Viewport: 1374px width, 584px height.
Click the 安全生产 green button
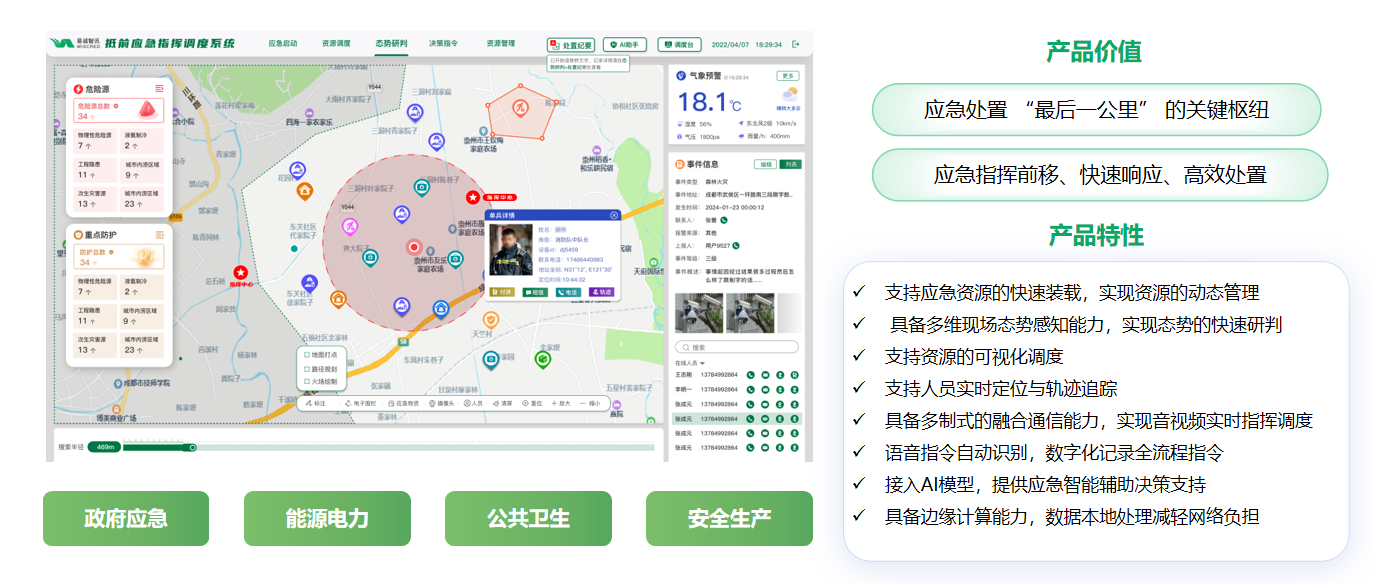pos(729,518)
